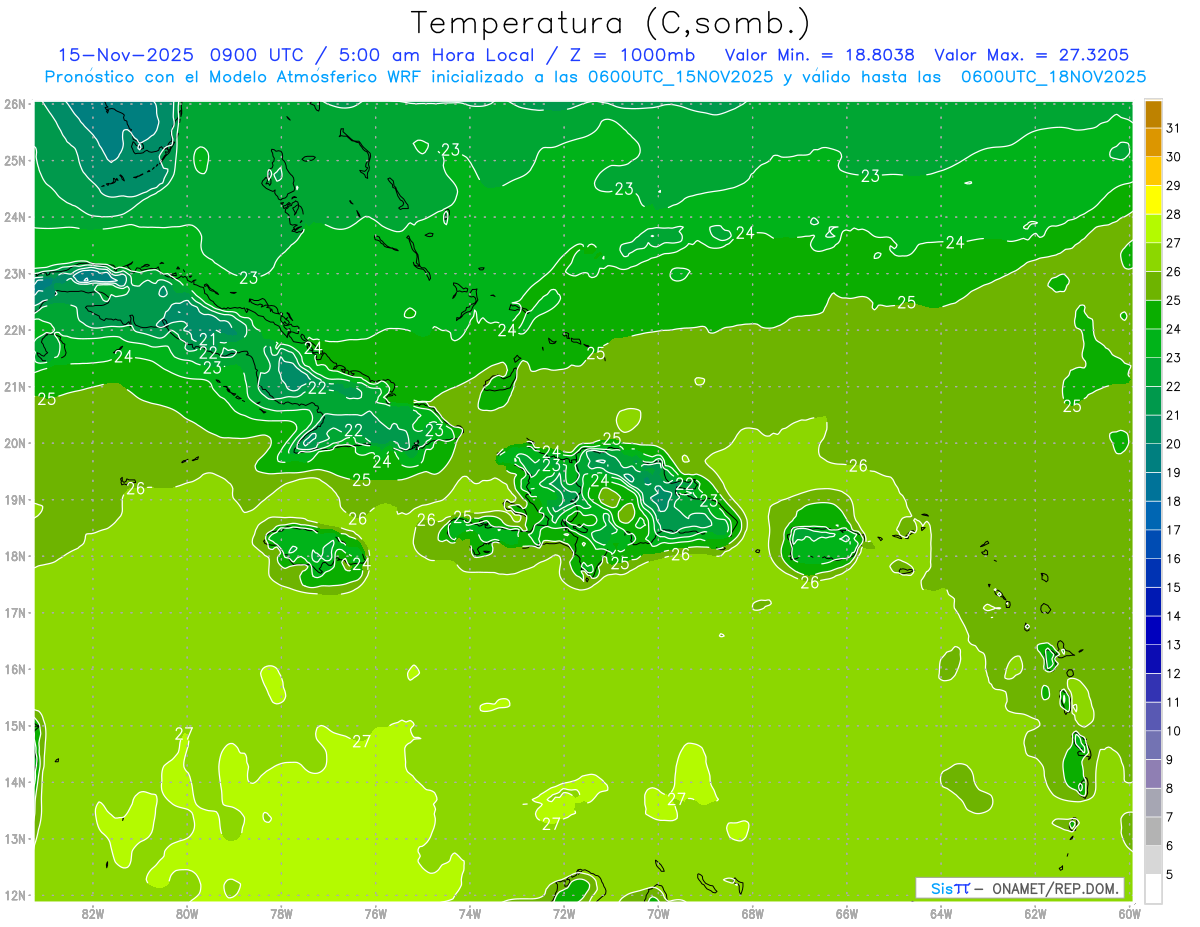
Task: Click the '70W' longitude axis label
Action: point(658,913)
